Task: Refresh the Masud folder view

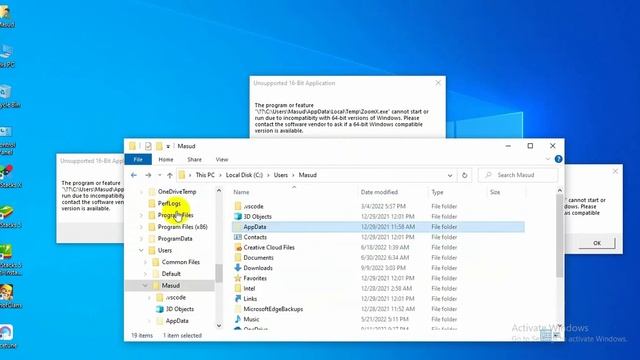Action: click(464, 175)
